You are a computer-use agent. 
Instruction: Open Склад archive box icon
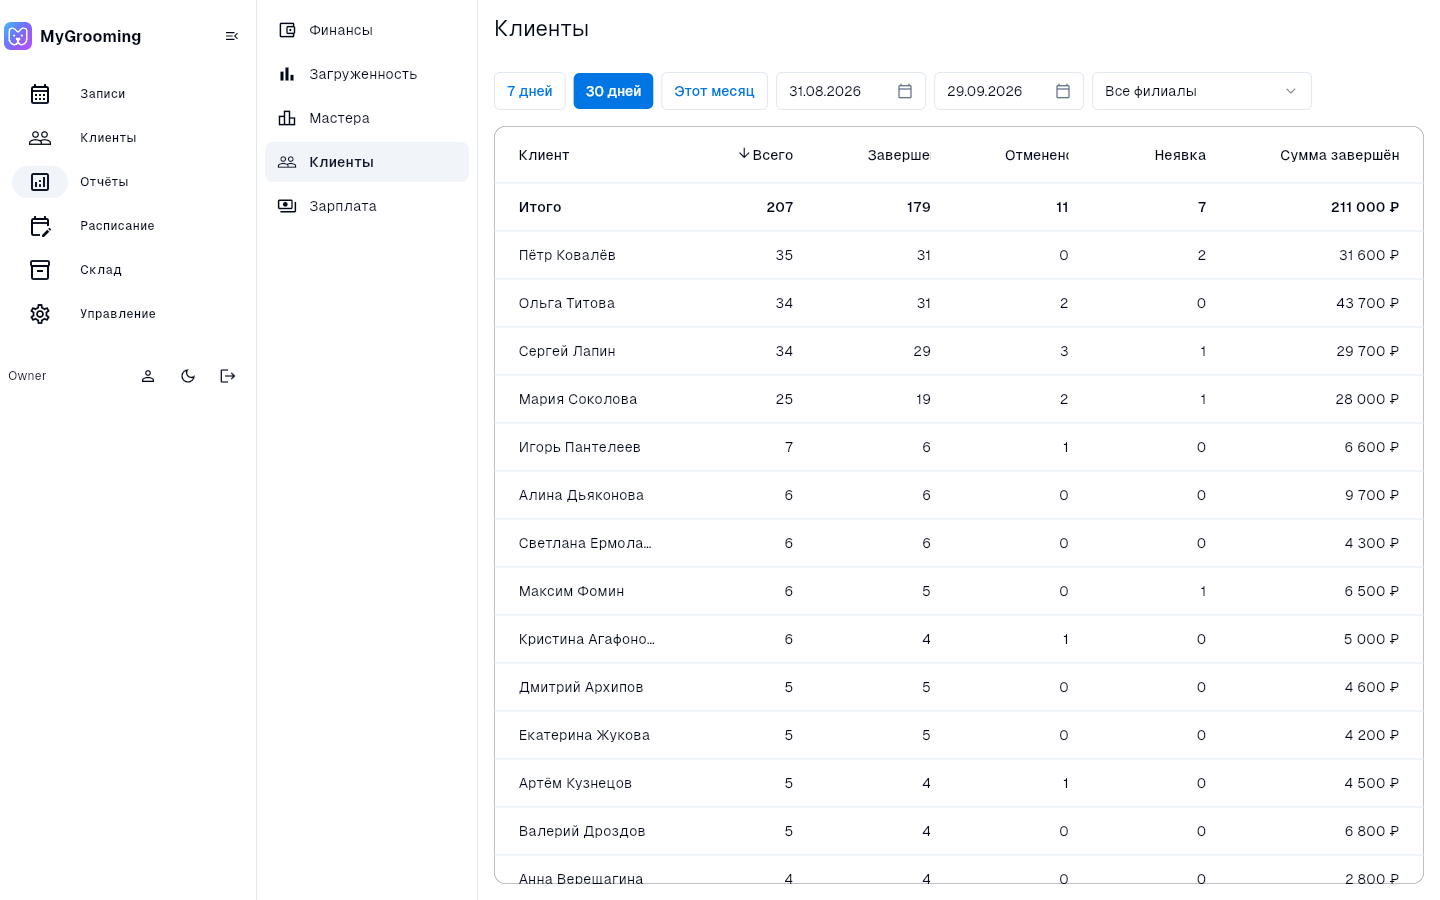(x=40, y=270)
